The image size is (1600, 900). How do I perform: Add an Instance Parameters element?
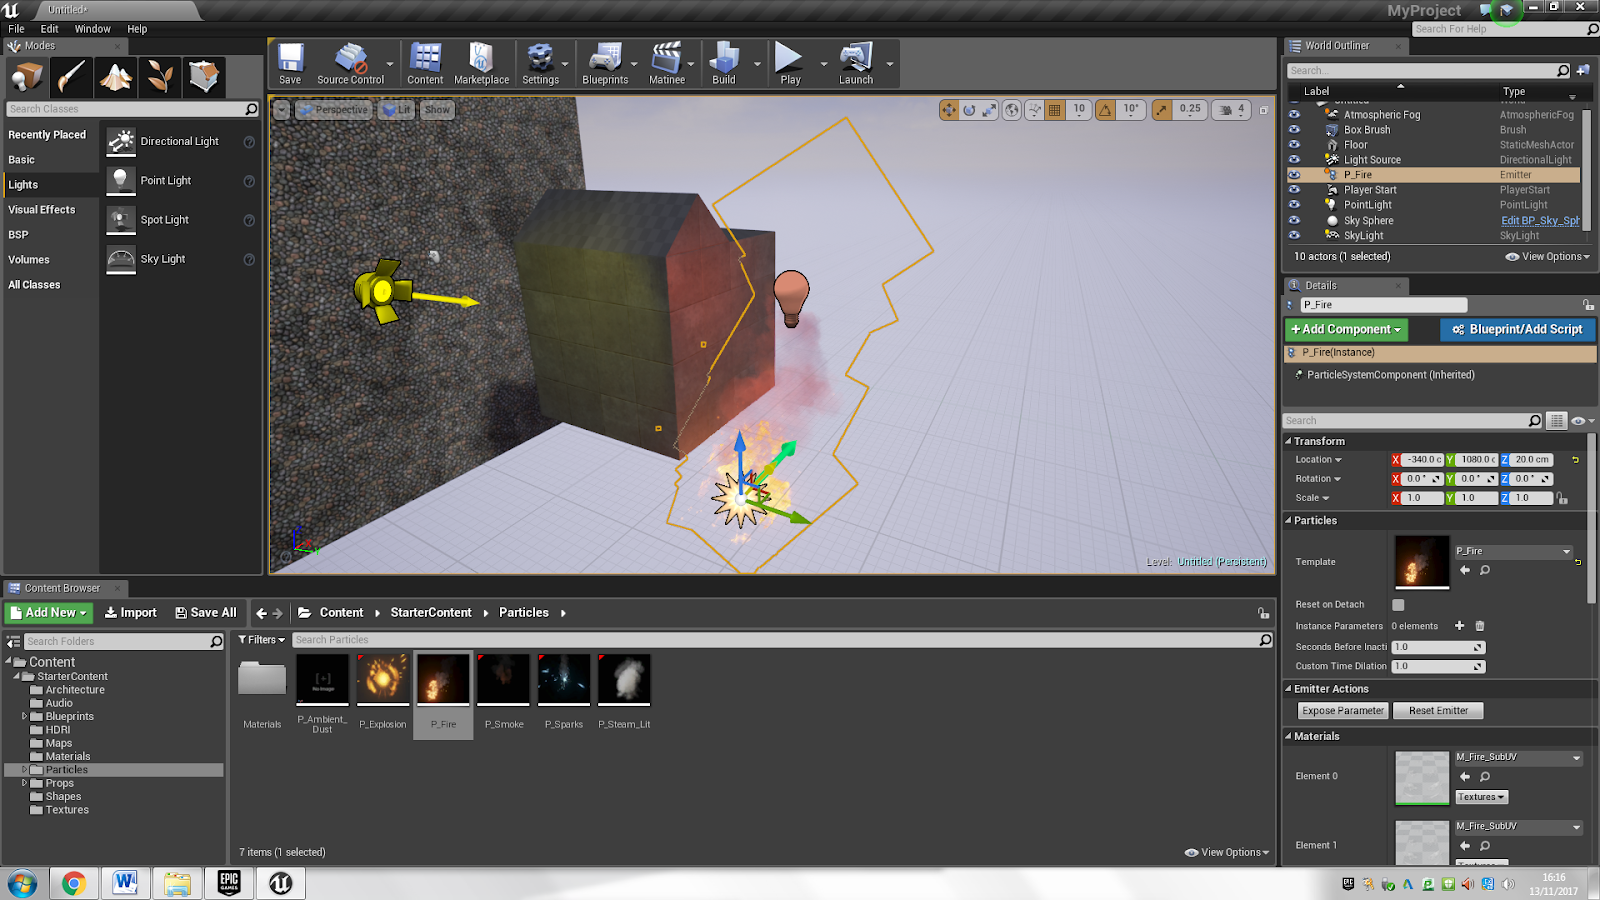click(x=1459, y=626)
